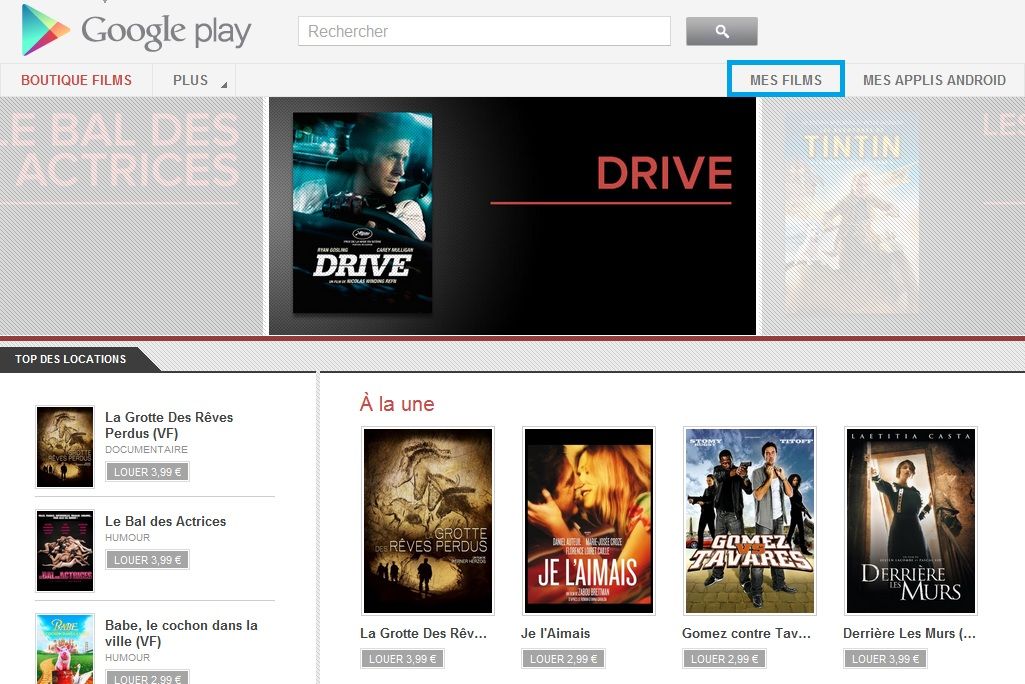Open La Grotte Des Rêves Perdus (VF) title link
The height and width of the screenshot is (684, 1025).
(x=169, y=425)
